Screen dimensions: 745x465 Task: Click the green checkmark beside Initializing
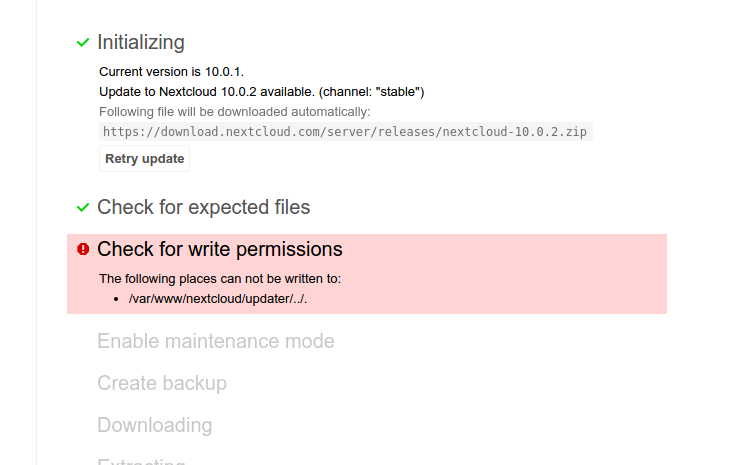tap(83, 42)
